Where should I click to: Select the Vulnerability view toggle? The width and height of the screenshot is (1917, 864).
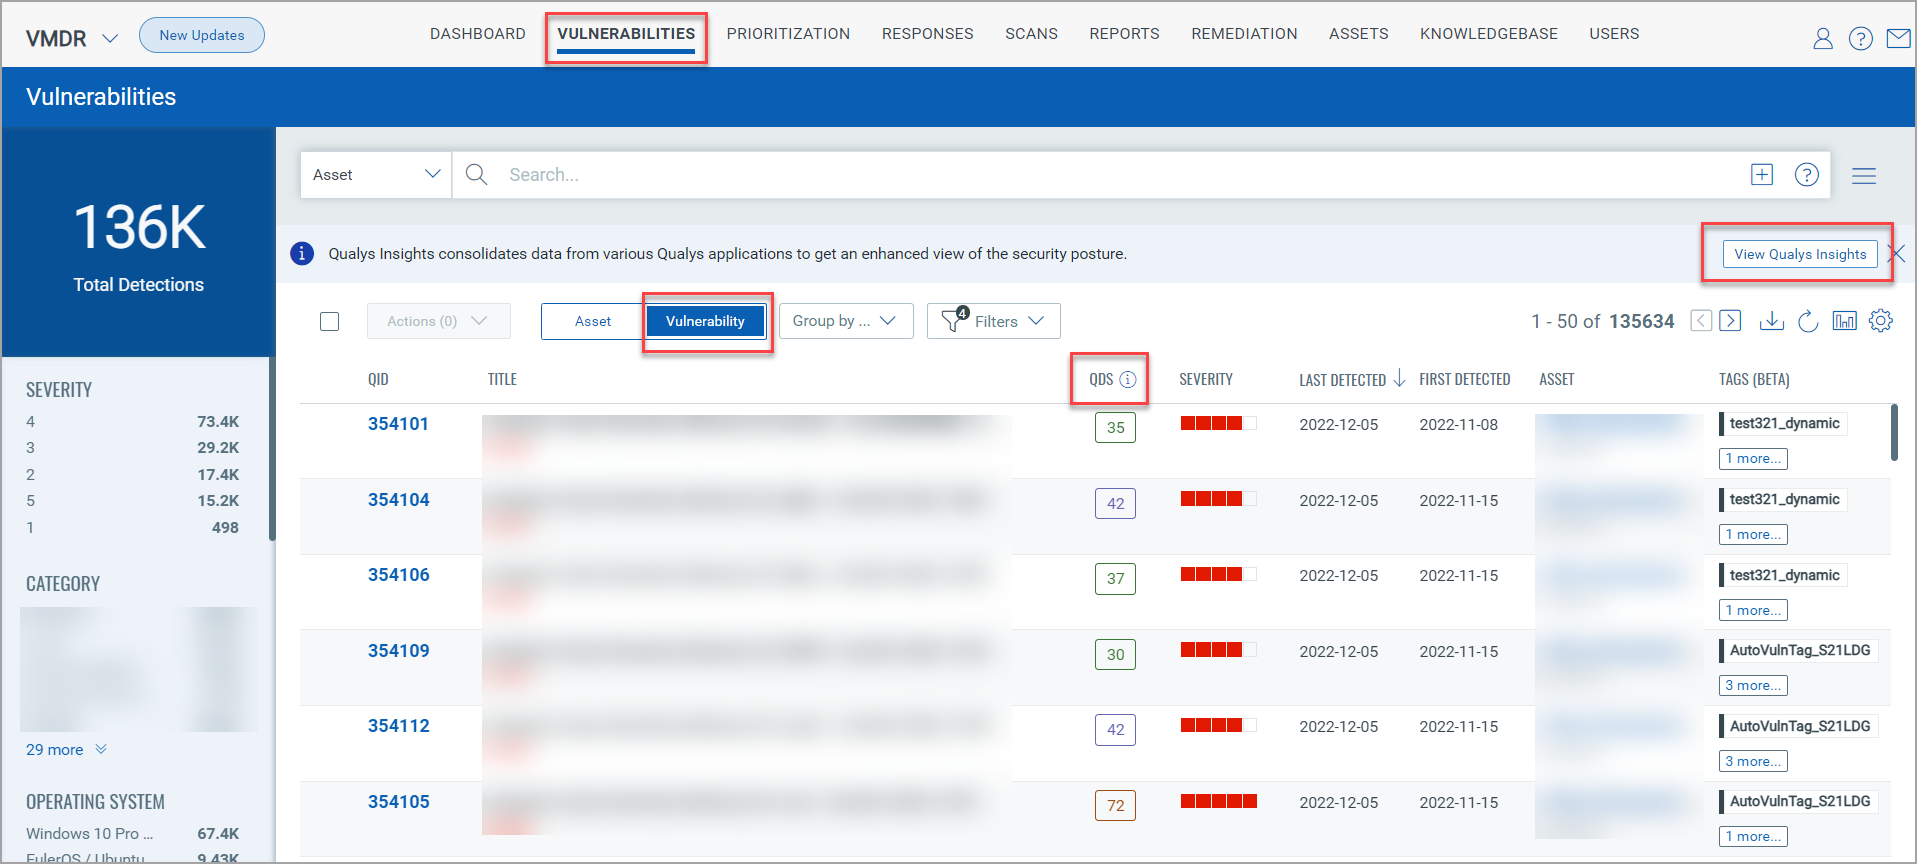click(x=705, y=321)
